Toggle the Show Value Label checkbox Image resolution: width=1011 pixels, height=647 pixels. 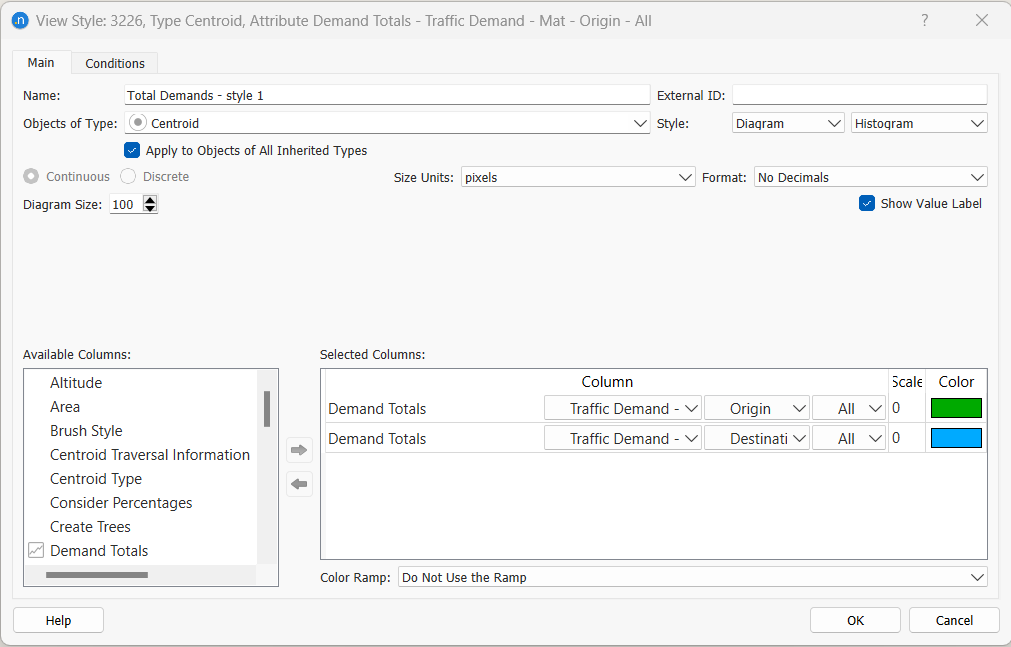(867, 203)
